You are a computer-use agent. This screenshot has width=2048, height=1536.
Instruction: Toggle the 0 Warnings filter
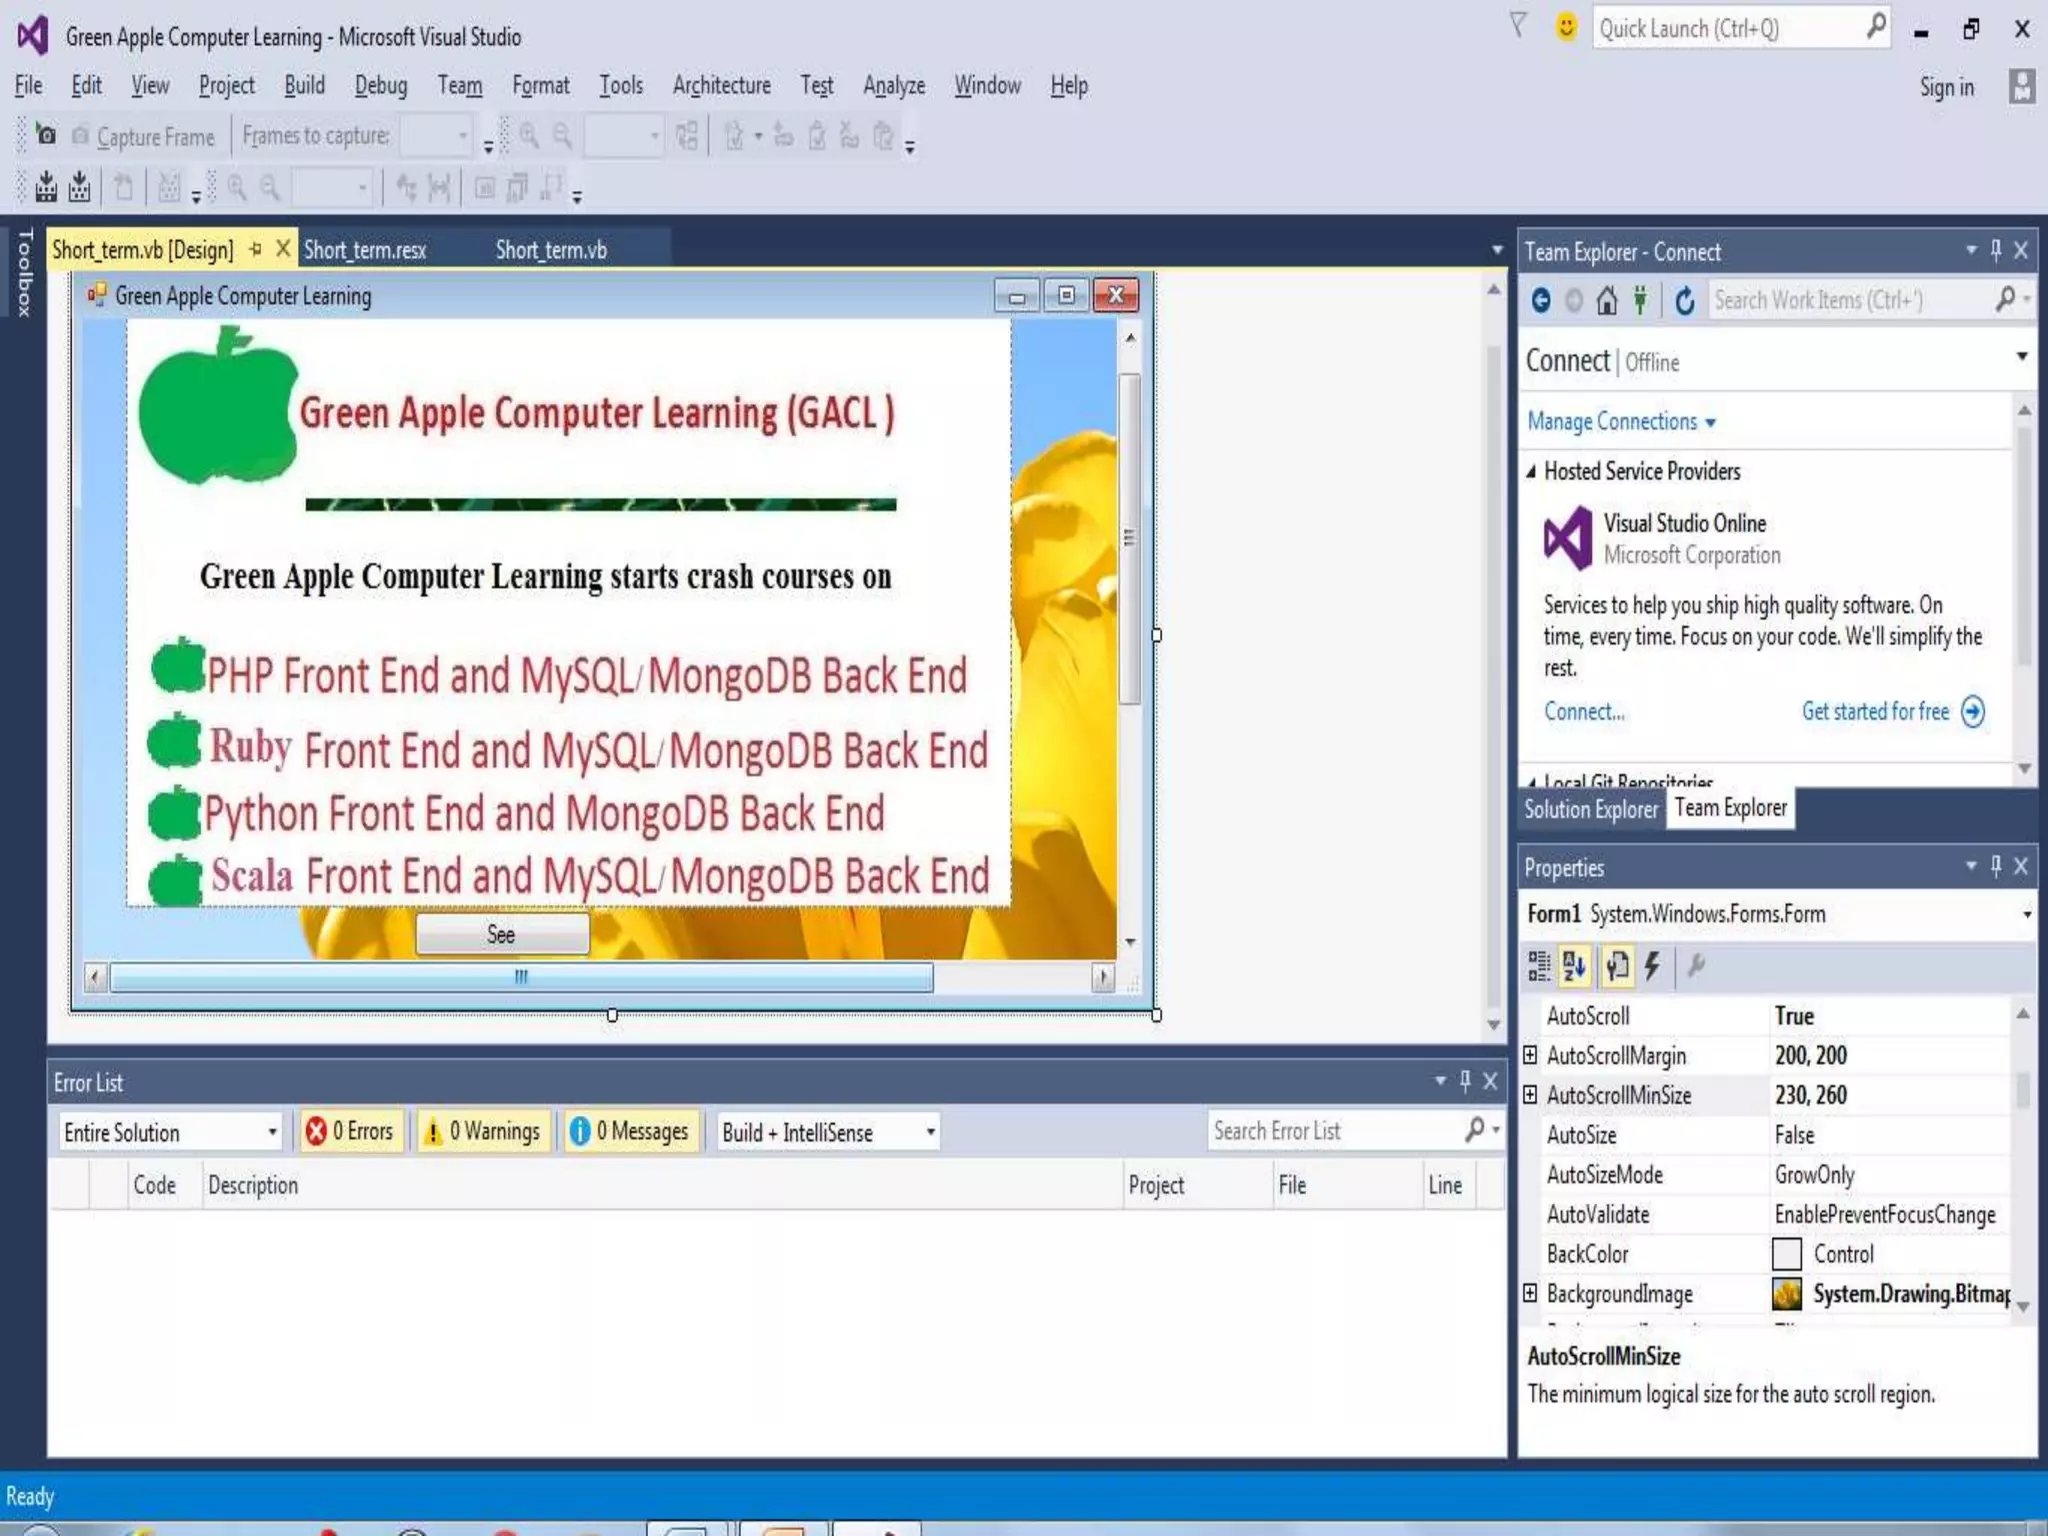point(484,1131)
